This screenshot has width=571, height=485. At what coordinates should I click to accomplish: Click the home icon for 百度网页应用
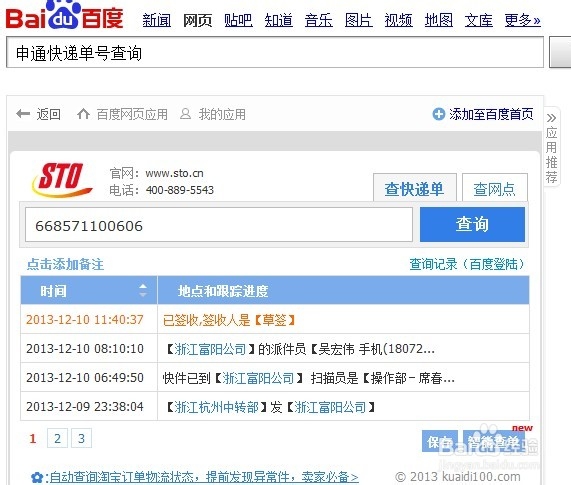click(83, 114)
